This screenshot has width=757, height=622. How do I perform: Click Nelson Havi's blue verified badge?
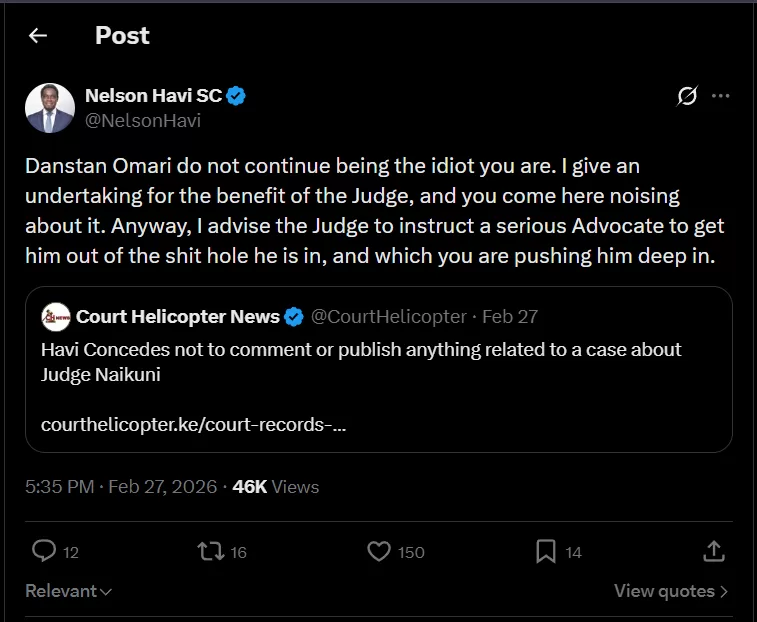pyautogui.click(x=237, y=97)
